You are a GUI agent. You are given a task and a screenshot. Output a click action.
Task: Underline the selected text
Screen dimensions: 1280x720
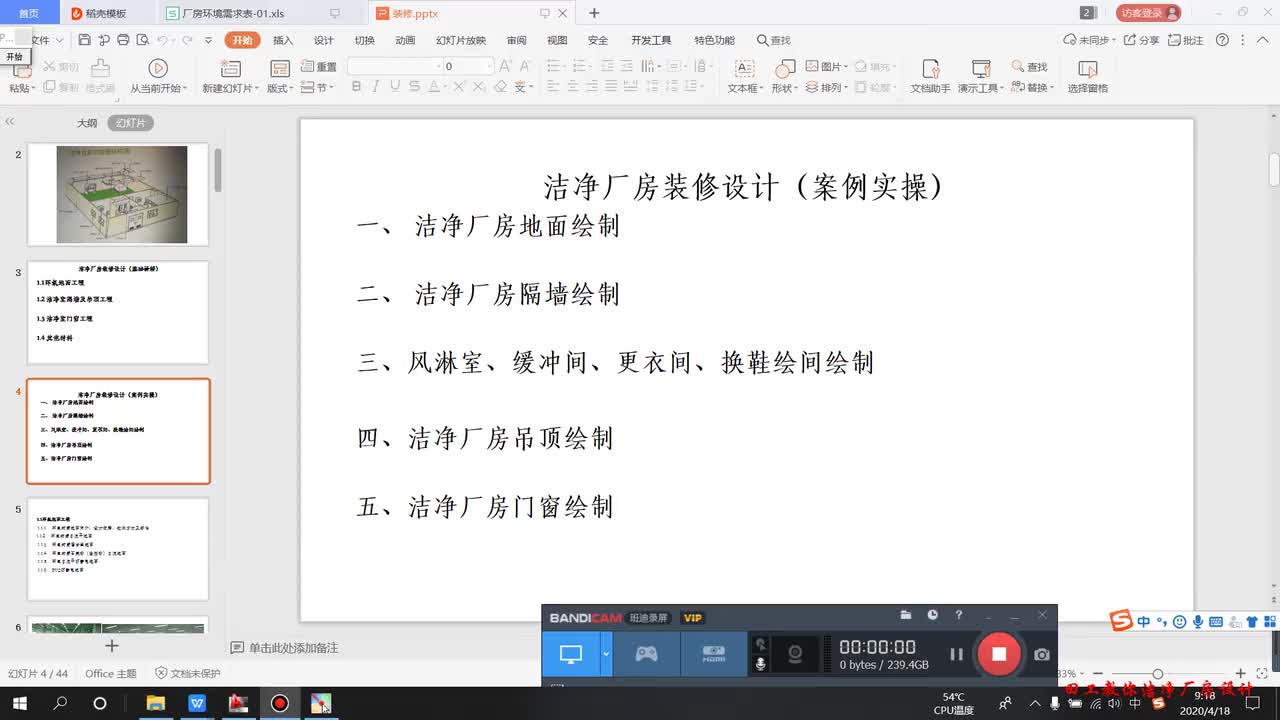(x=395, y=87)
